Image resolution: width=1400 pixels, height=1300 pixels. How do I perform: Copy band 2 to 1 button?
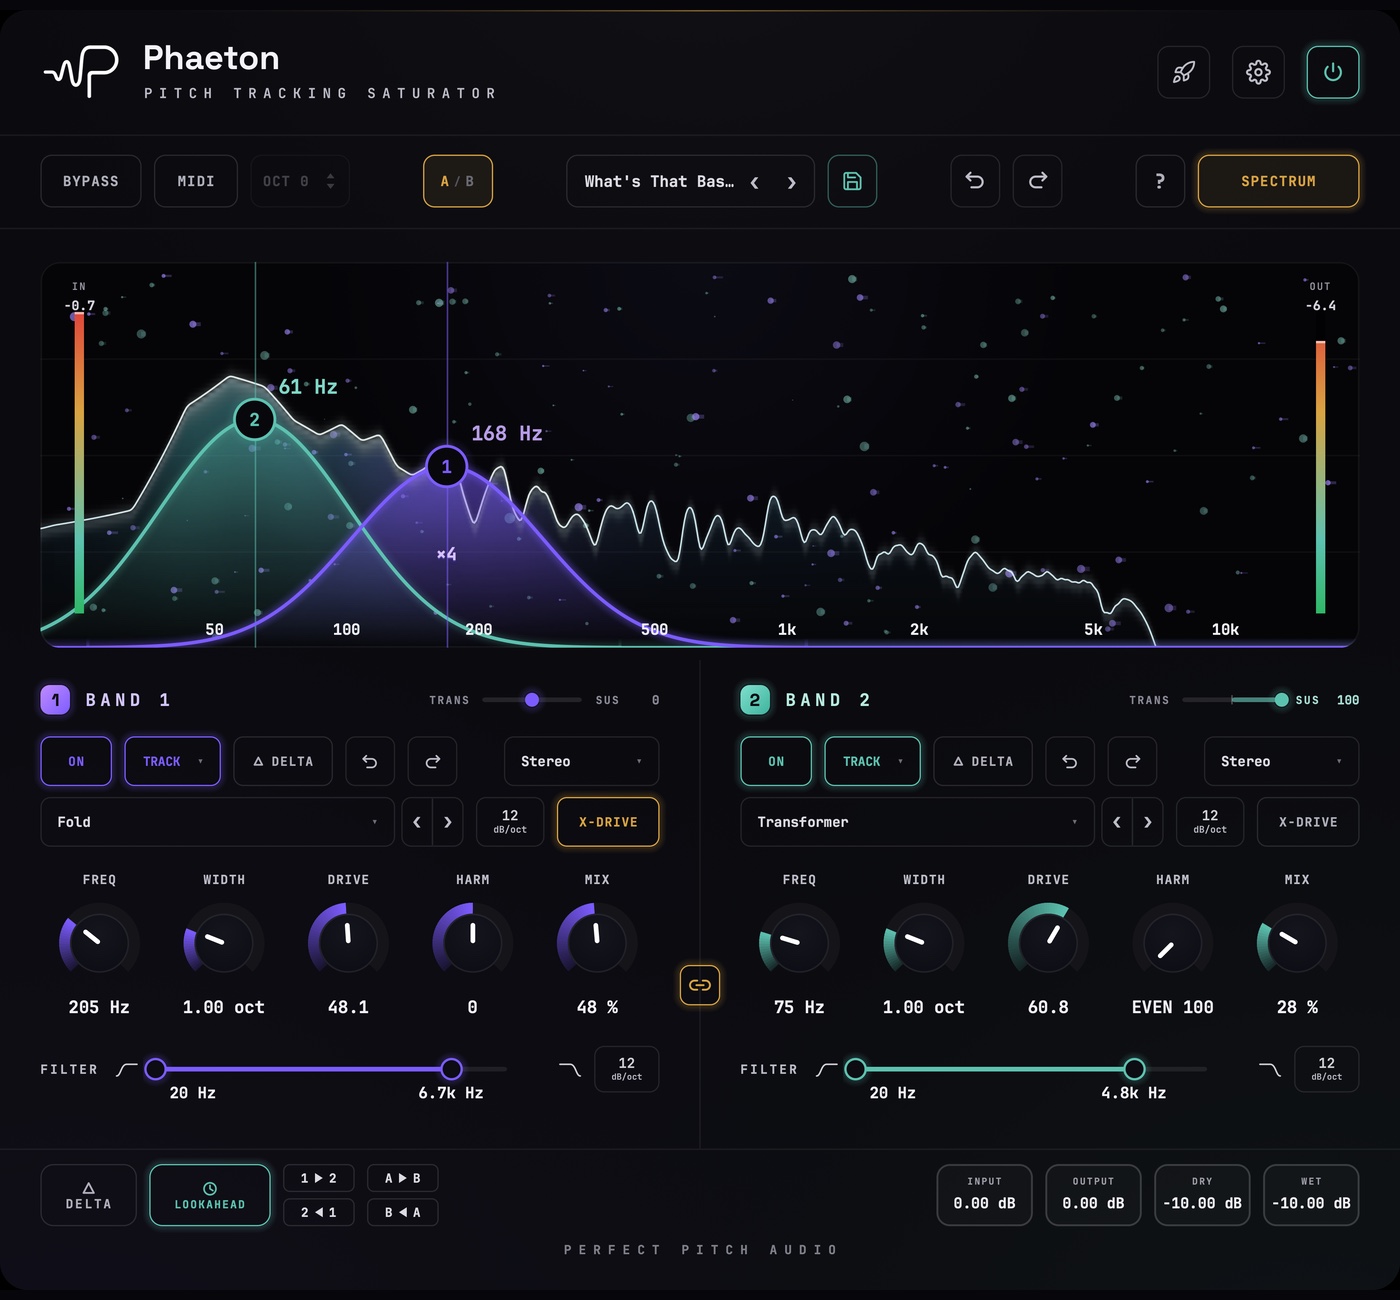(319, 1212)
